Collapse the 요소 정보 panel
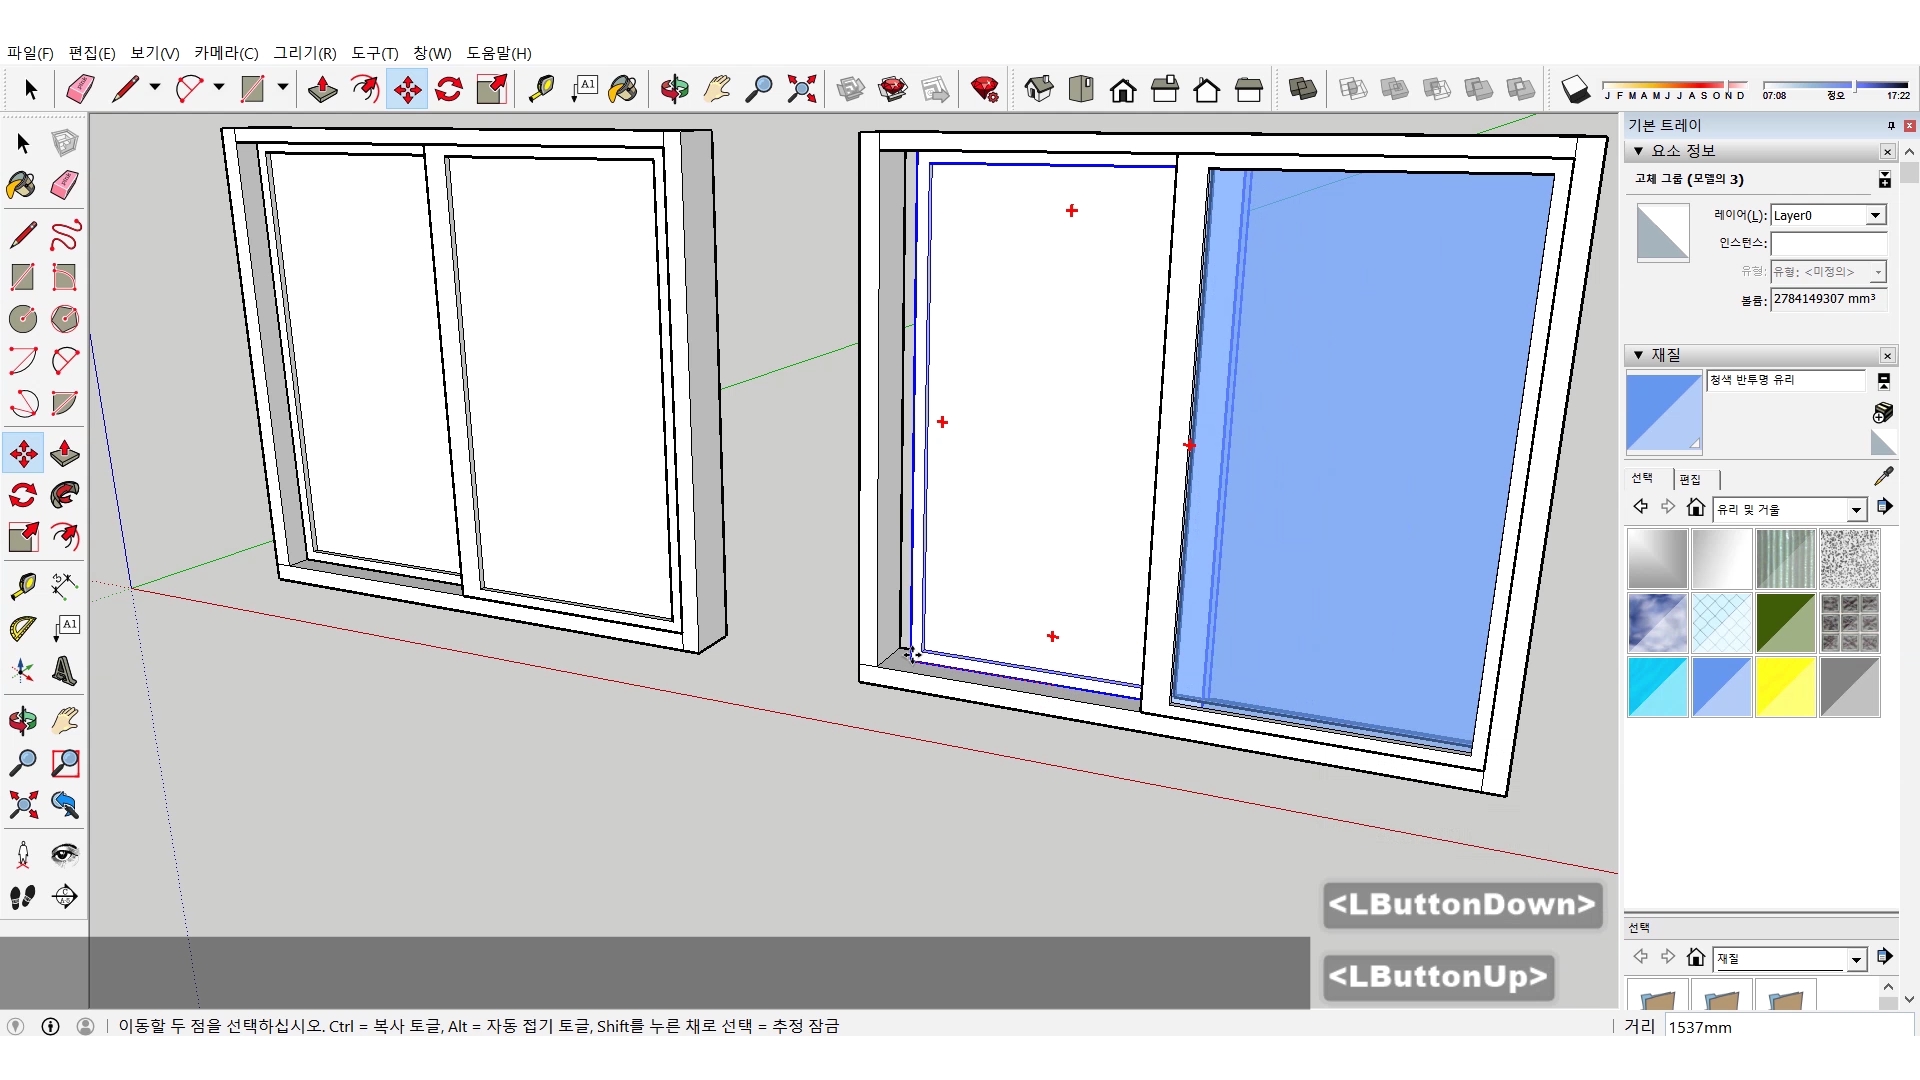This screenshot has height=1080, width=1920. [x=1639, y=151]
